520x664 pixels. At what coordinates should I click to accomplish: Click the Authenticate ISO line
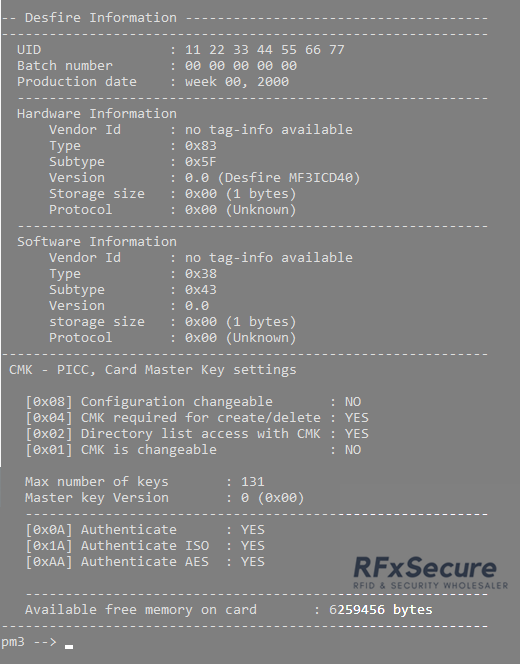coord(145,546)
